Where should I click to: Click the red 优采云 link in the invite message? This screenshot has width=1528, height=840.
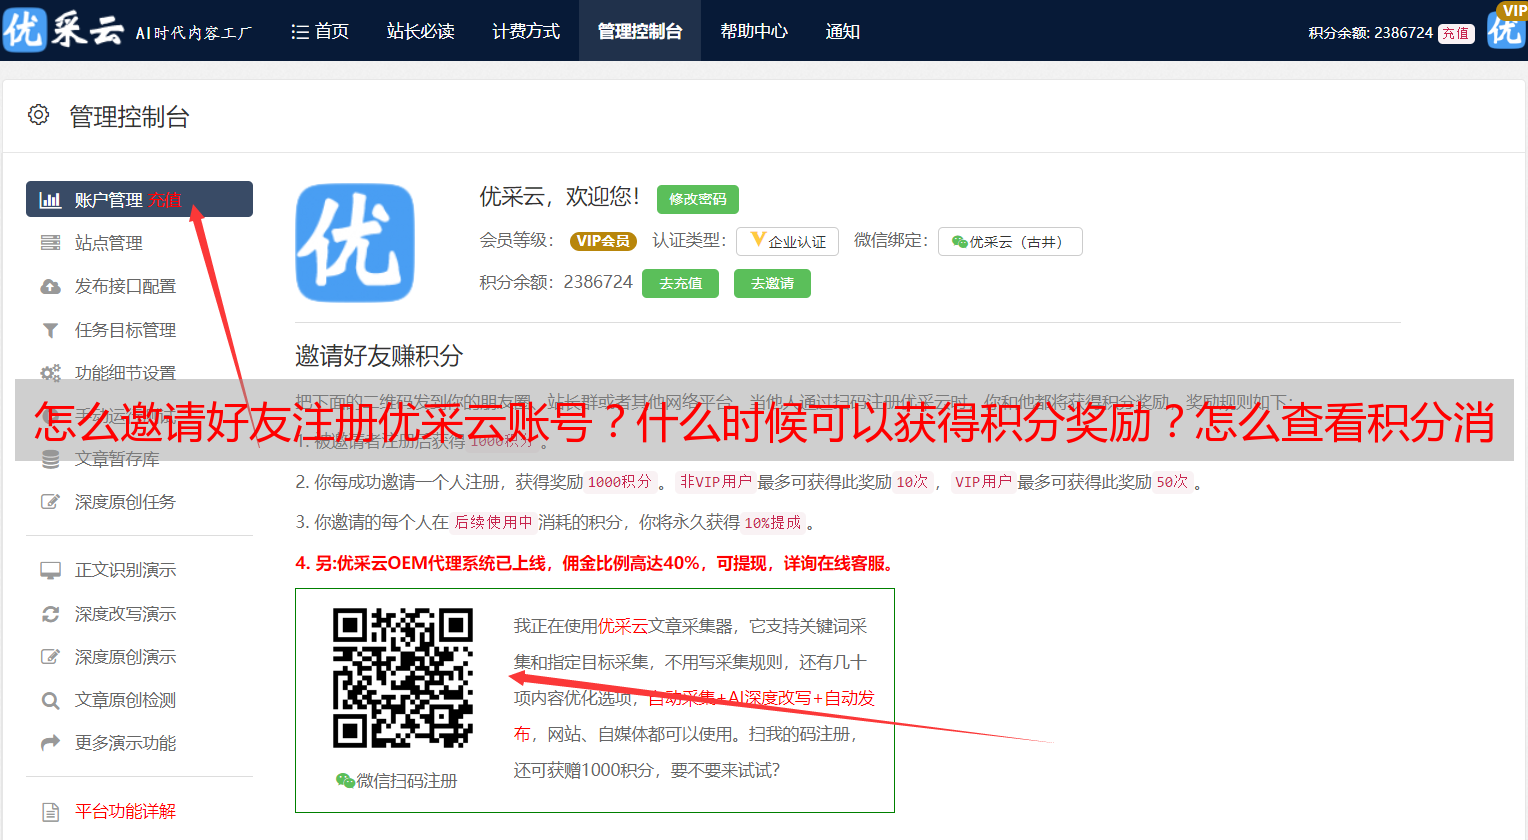(x=623, y=626)
